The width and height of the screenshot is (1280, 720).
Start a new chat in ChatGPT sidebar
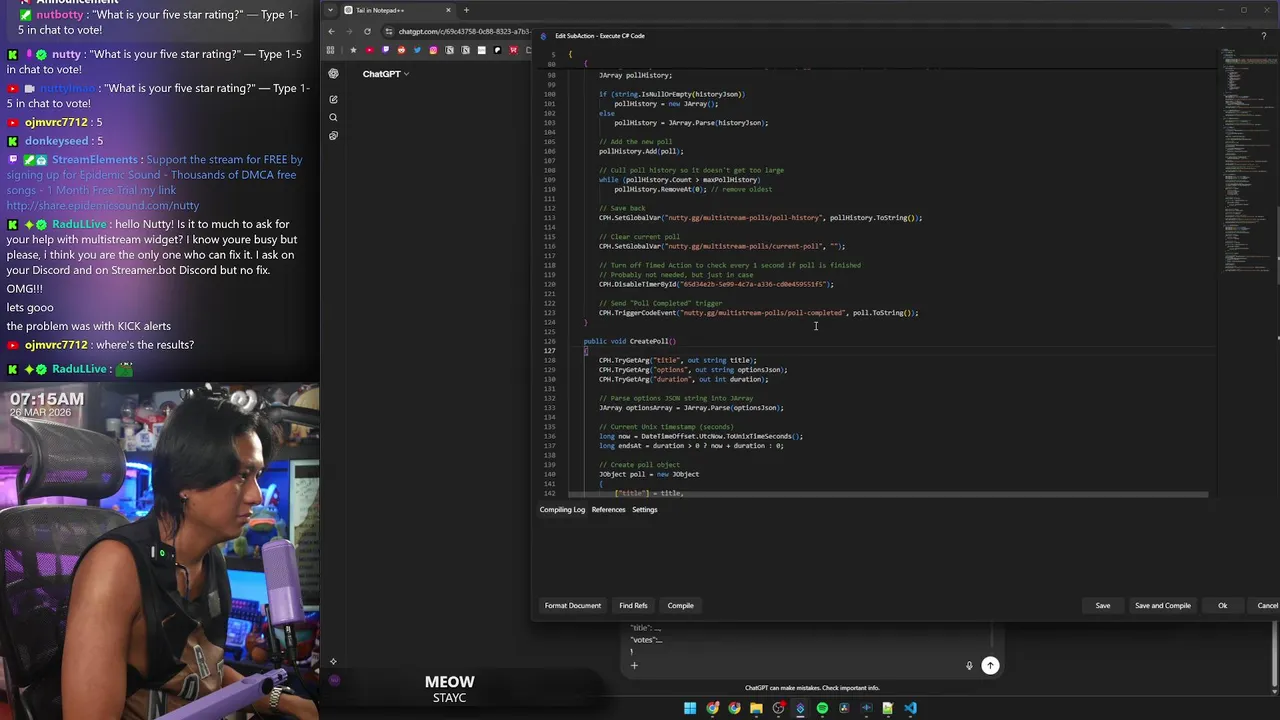tap(333, 99)
